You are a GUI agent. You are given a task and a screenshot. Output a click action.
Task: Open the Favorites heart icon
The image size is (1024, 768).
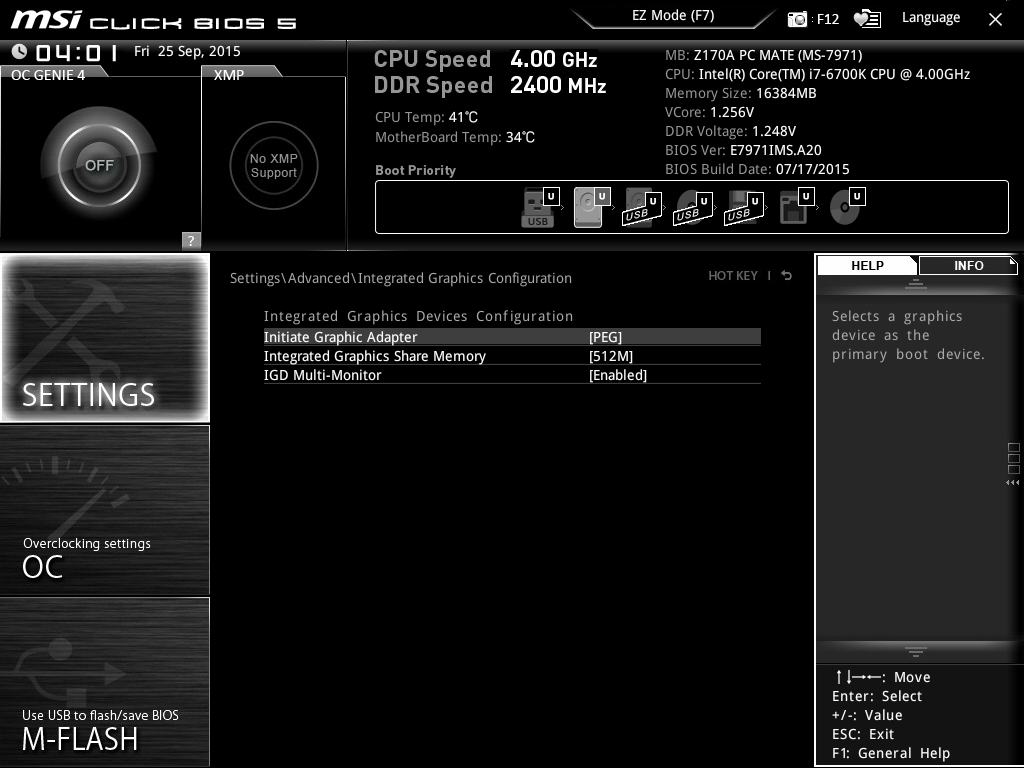(x=867, y=19)
